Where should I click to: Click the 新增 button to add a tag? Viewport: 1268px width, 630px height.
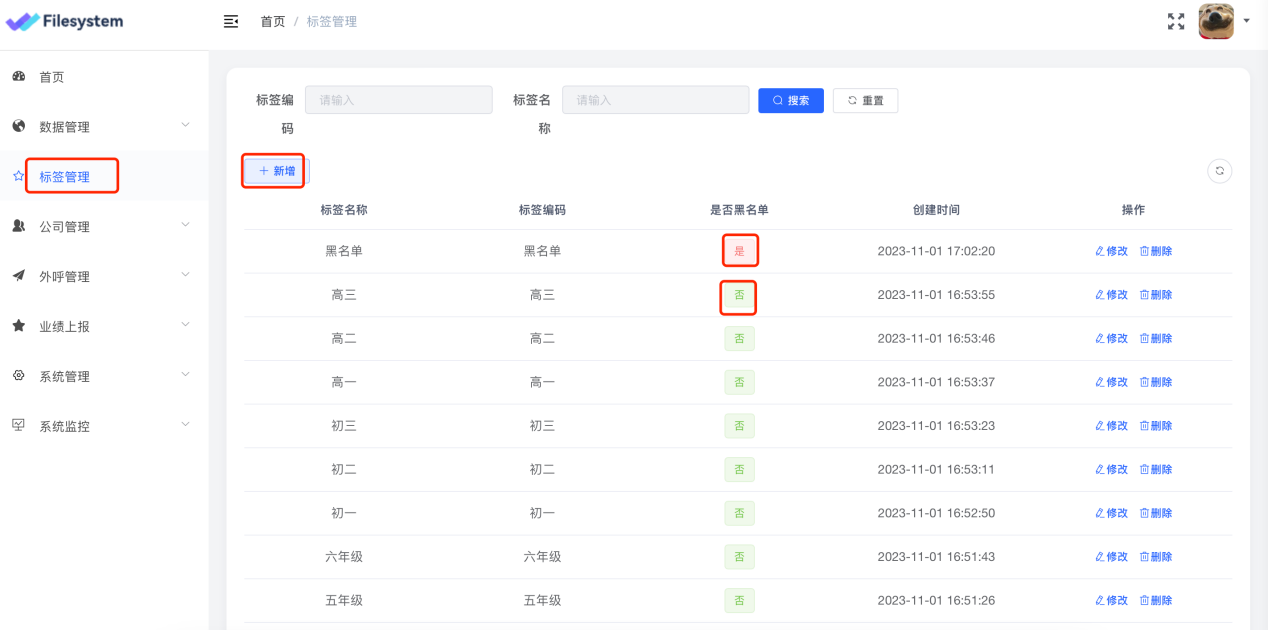point(276,171)
